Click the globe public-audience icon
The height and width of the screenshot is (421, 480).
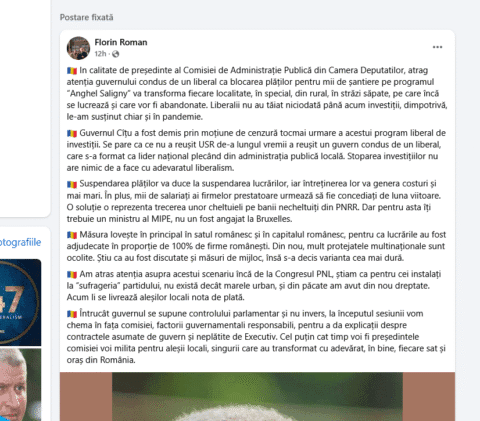coord(115,54)
